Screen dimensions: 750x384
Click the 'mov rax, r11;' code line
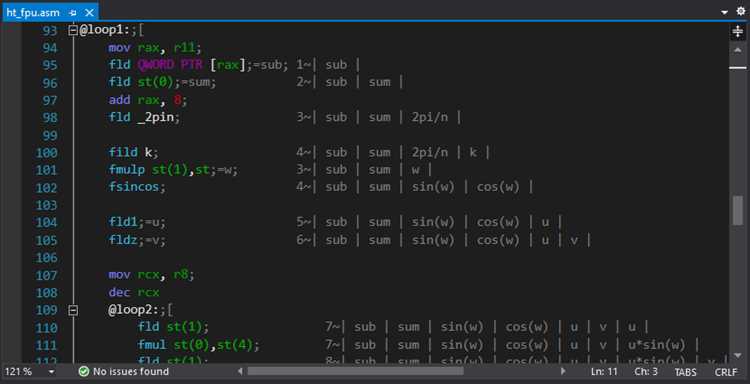(155, 48)
